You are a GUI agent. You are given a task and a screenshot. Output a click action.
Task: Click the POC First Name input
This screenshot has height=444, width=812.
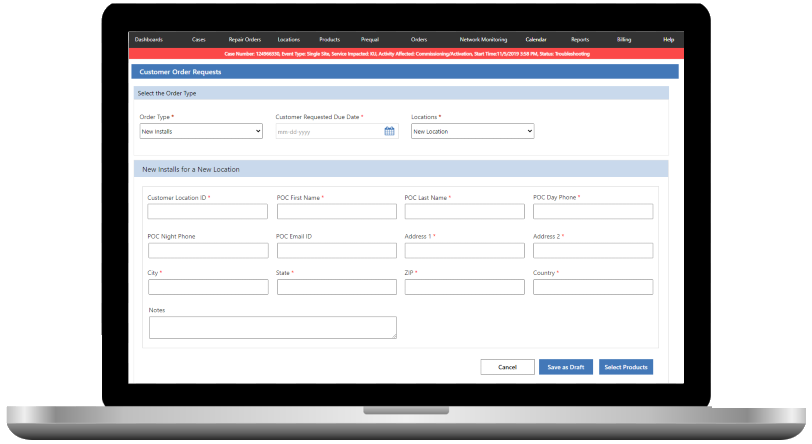point(336,212)
